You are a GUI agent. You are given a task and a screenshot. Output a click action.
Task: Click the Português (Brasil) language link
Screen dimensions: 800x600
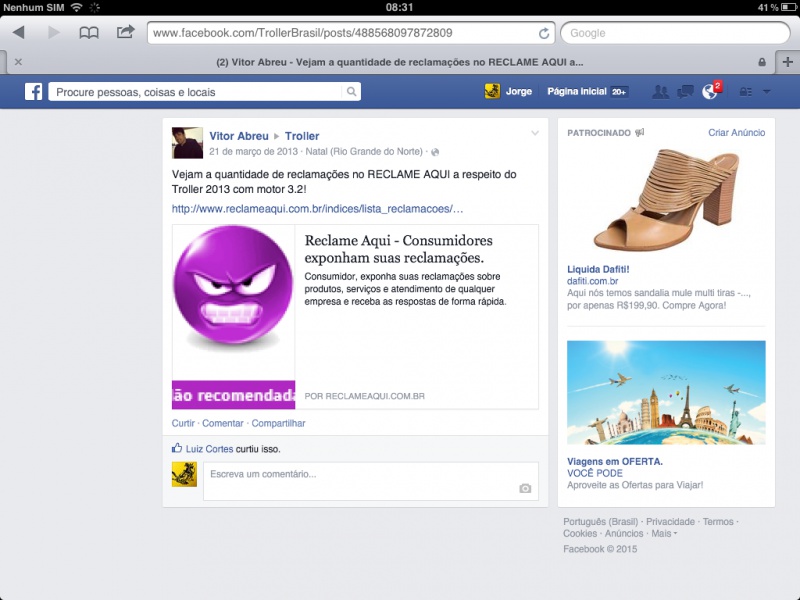tap(601, 522)
